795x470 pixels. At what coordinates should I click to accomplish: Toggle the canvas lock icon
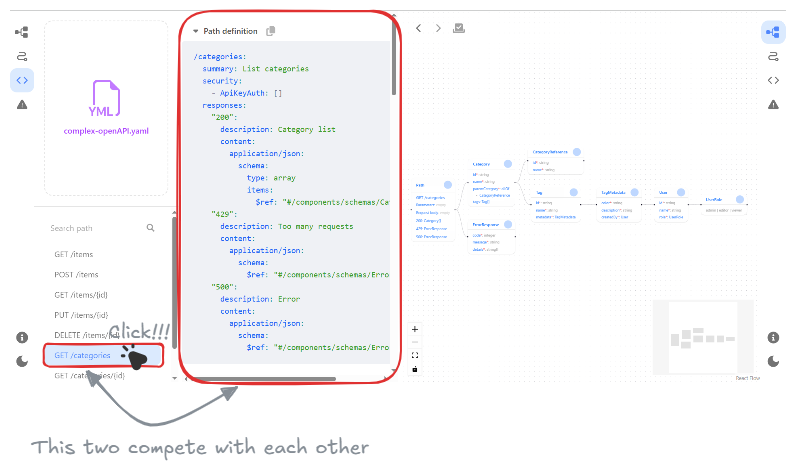click(x=415, y=369)
